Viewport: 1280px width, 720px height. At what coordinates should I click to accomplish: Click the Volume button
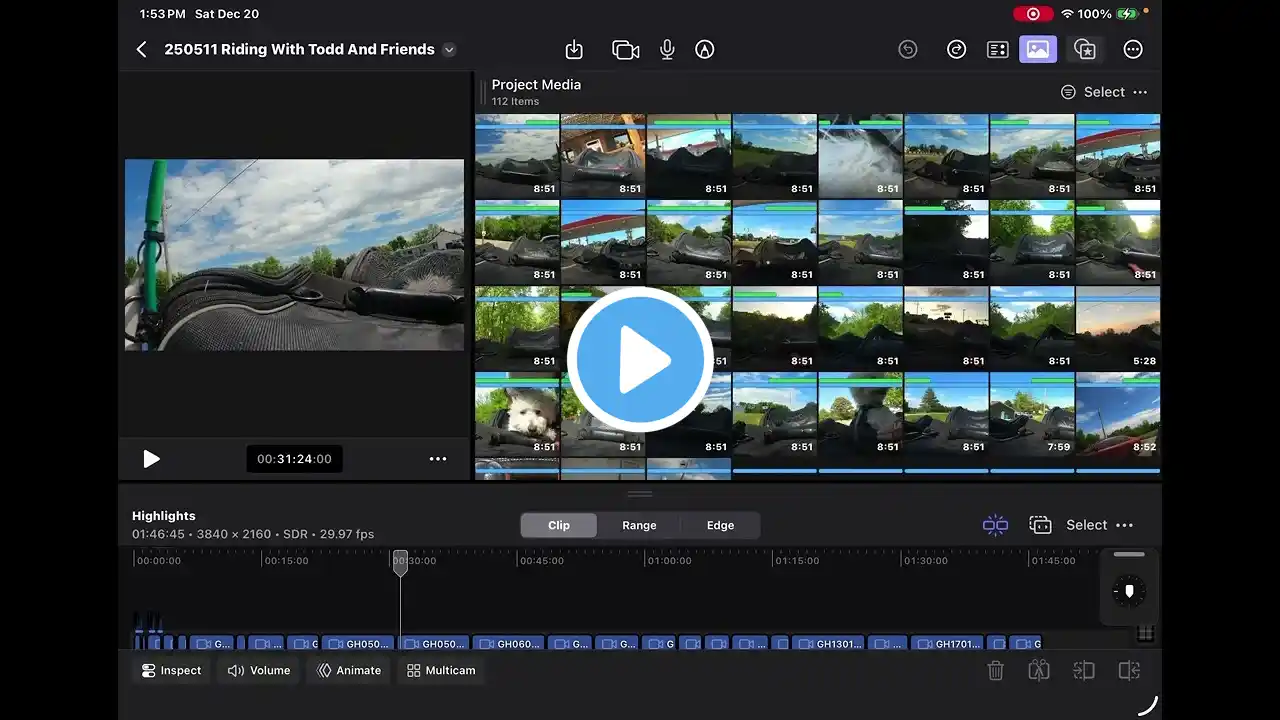[259, 671]
